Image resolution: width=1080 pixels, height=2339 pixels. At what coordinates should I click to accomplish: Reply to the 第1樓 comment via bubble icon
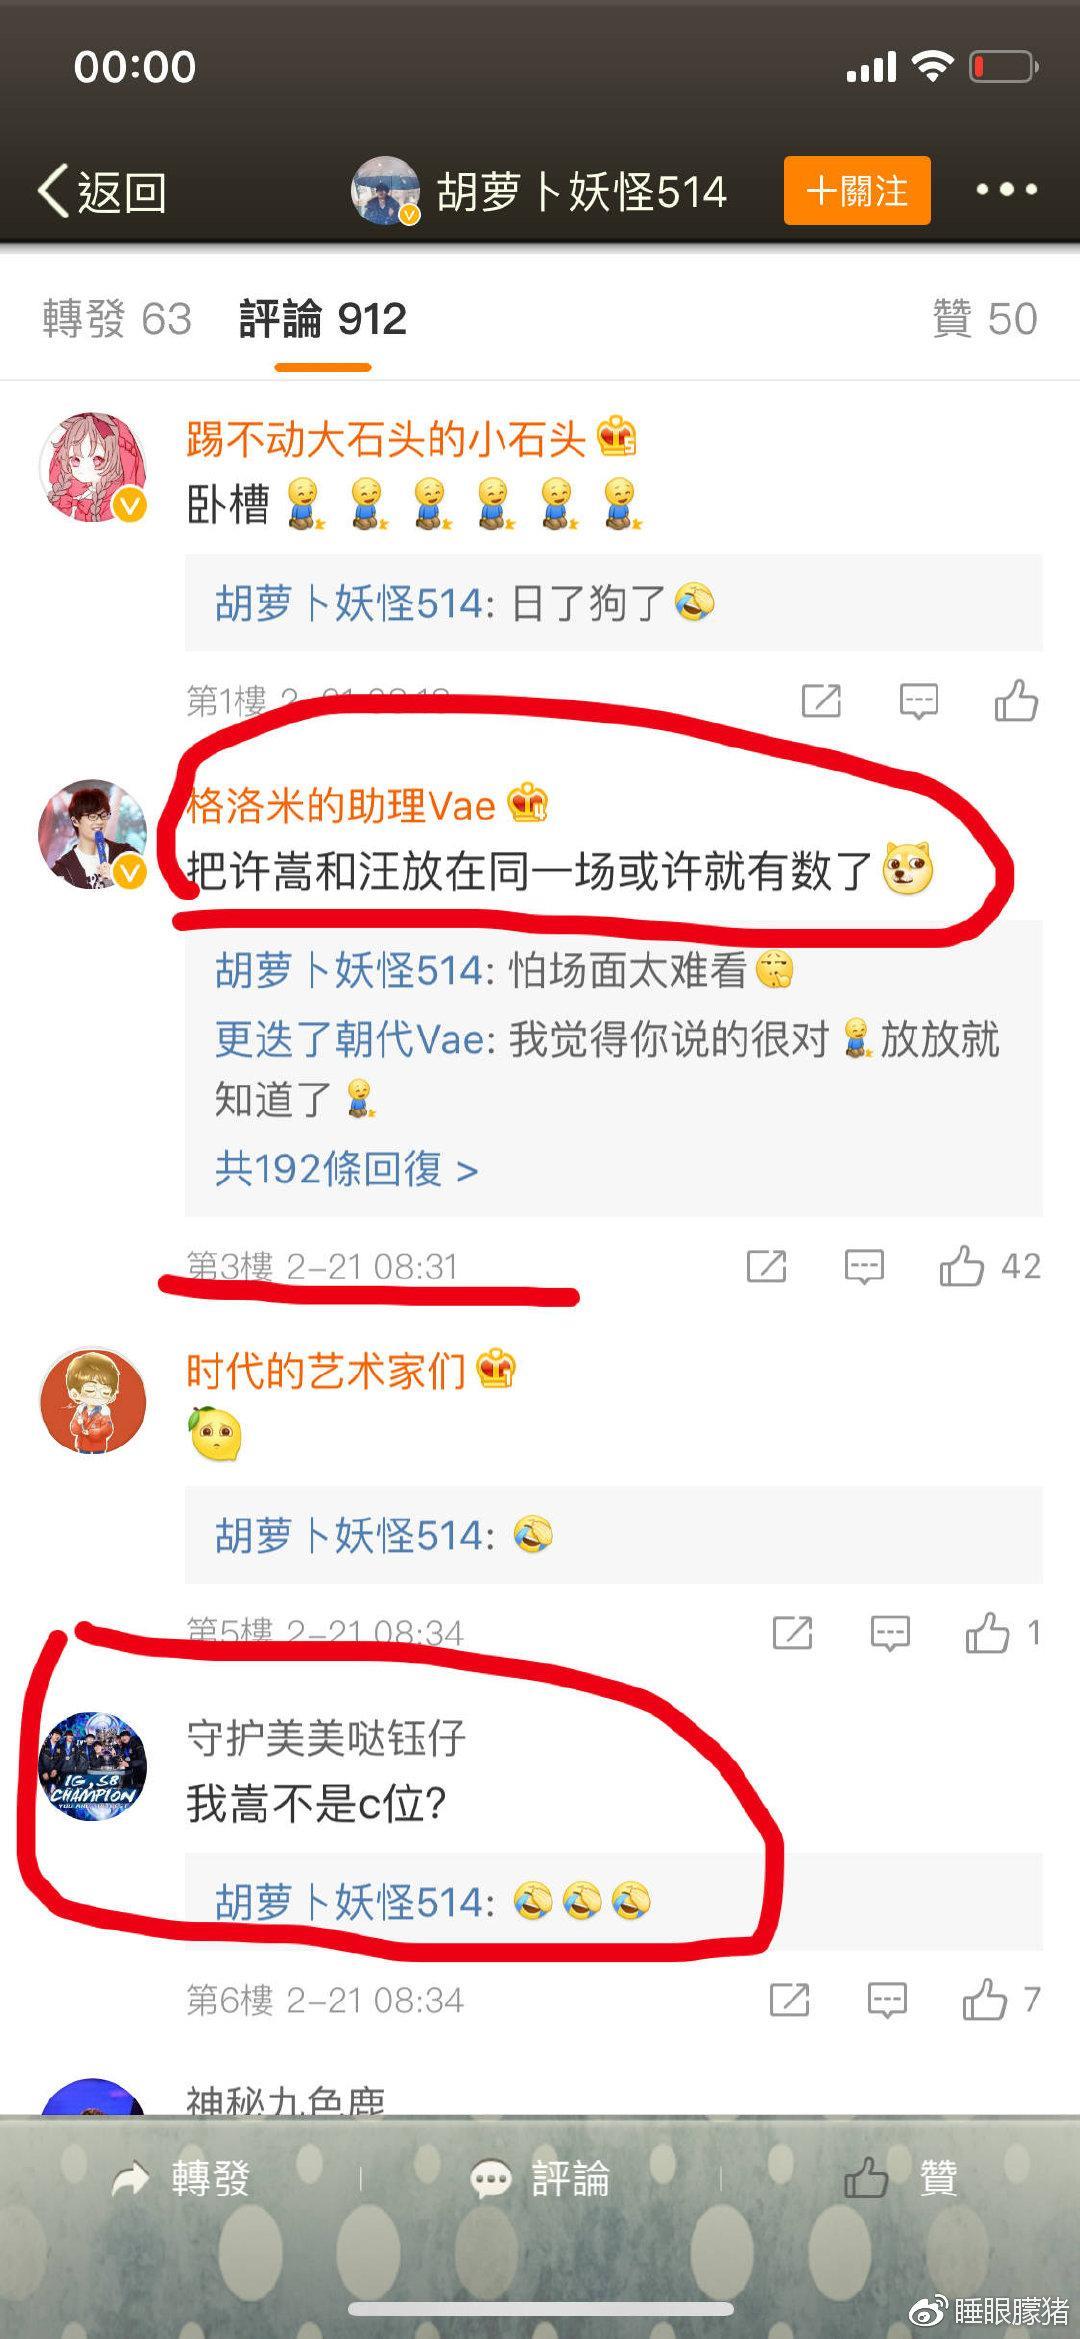[918, 701]
